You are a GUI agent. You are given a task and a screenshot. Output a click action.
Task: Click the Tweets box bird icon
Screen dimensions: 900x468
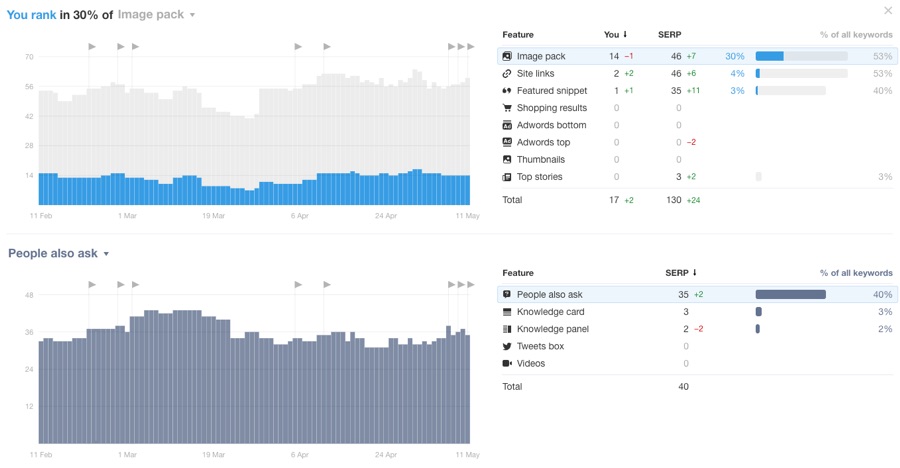[x=507, y=346]
